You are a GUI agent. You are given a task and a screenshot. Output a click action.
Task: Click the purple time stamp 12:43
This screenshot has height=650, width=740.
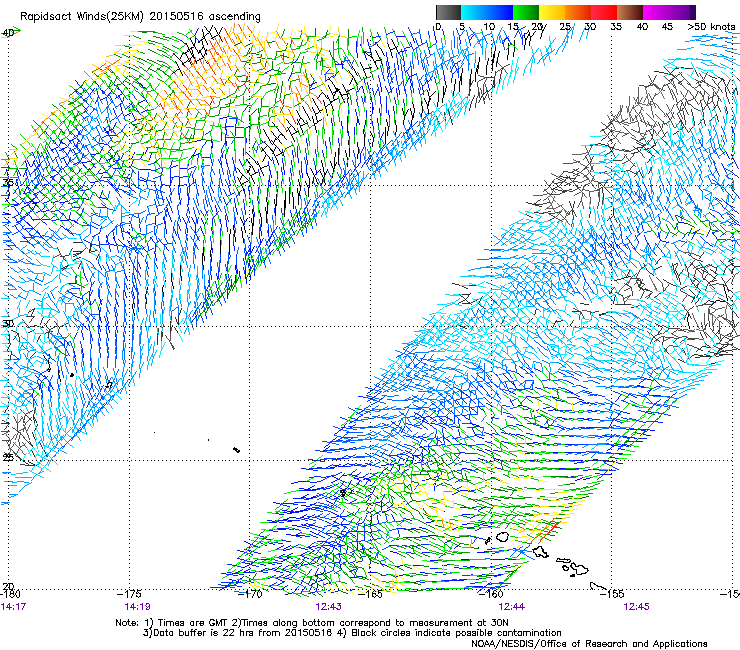(x=328, y=607)
